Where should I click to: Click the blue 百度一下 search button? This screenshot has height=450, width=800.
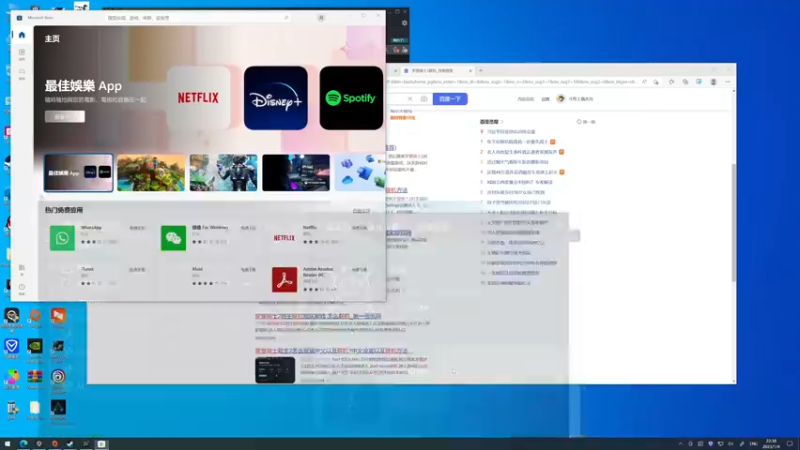point(450,99)
